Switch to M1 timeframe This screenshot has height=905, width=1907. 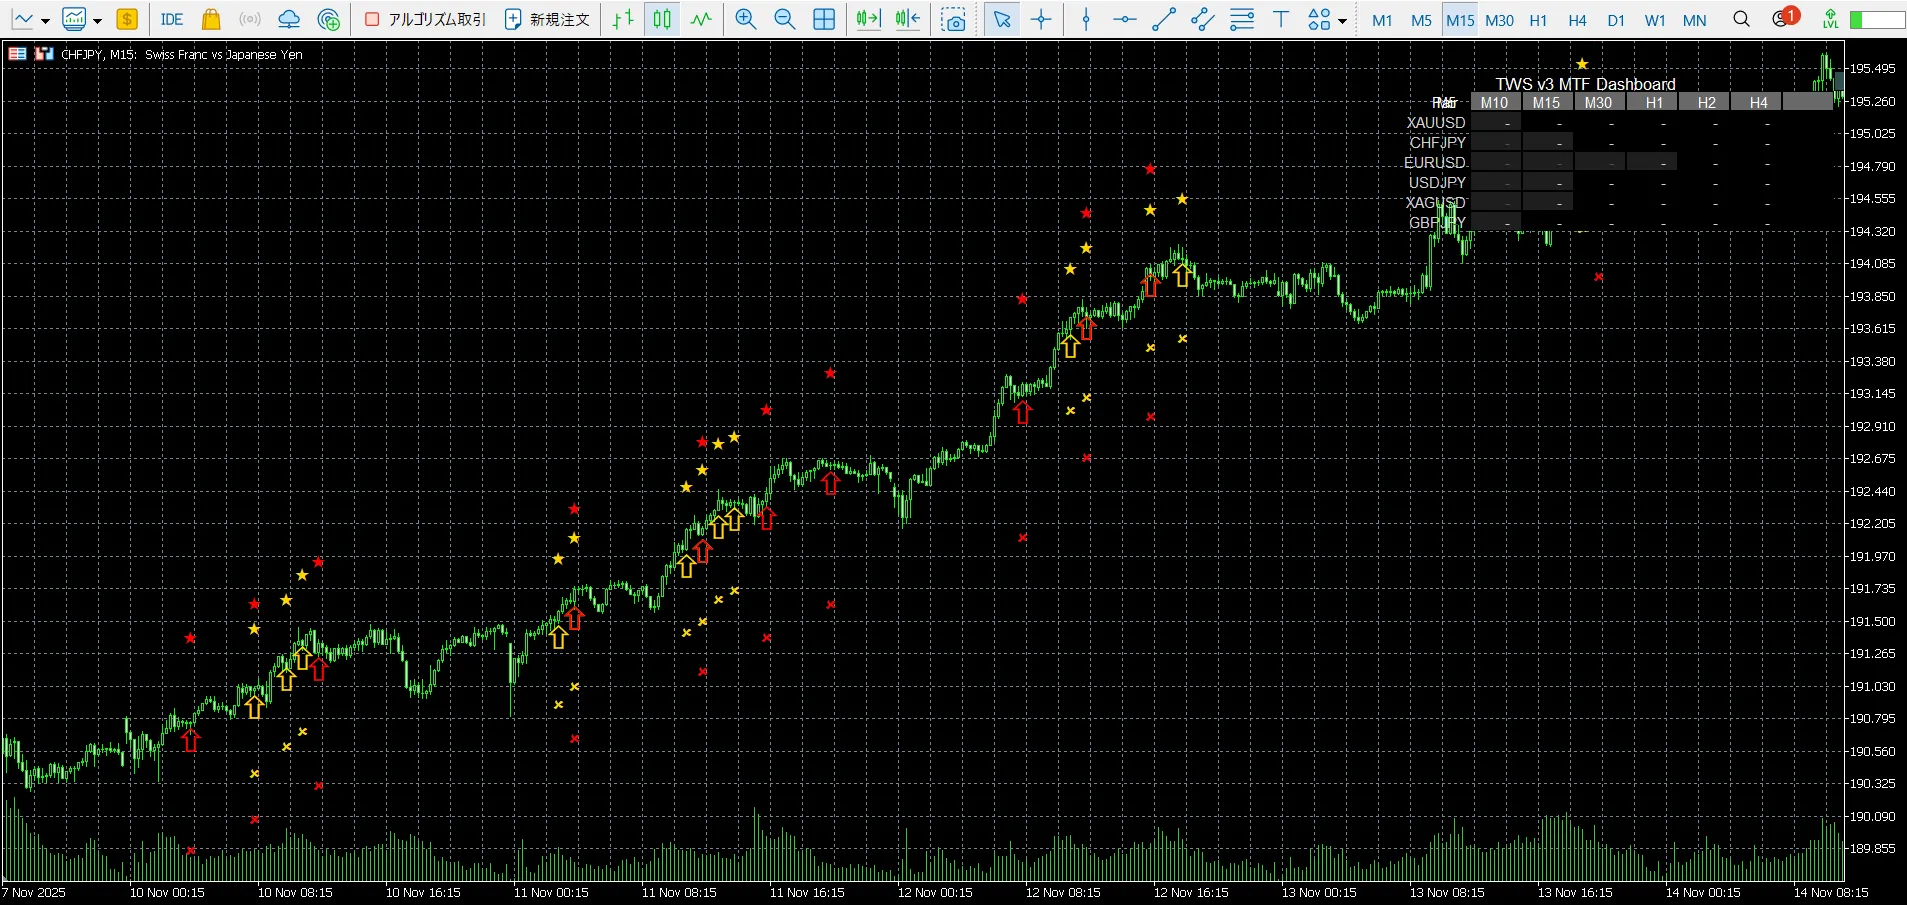point(1382,20)
